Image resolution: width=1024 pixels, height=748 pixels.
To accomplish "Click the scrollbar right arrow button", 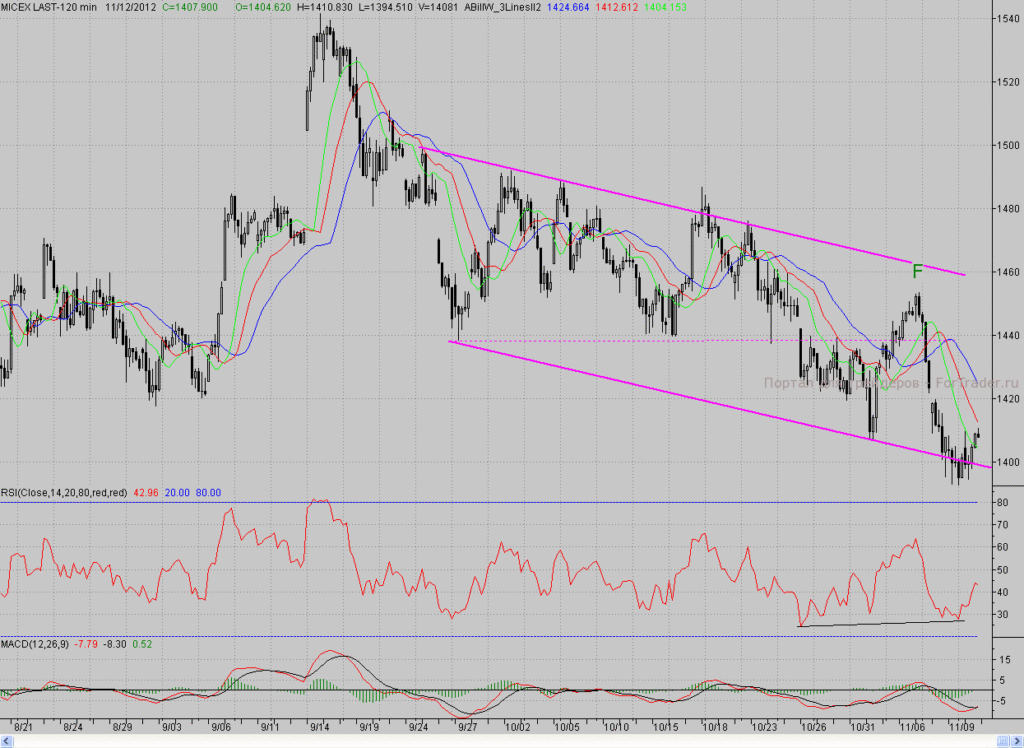I will click(x=1016, y=741).
